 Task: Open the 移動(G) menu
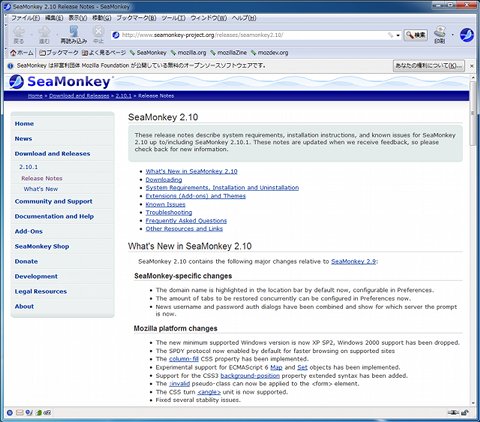(x=101, y=18)
